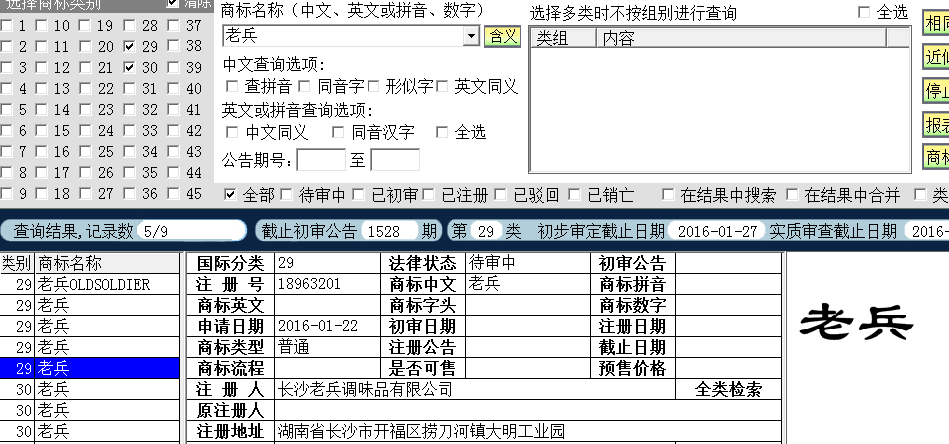
Task: Toggle the 中文同义 checkbox
Action: point(232,132)
